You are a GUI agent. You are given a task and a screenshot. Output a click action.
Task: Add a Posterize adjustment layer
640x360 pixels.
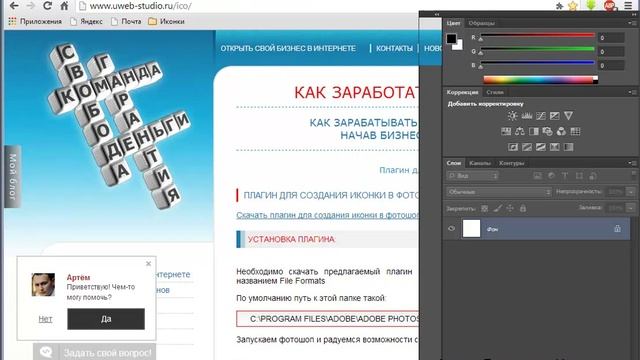(x=527, y=147)
